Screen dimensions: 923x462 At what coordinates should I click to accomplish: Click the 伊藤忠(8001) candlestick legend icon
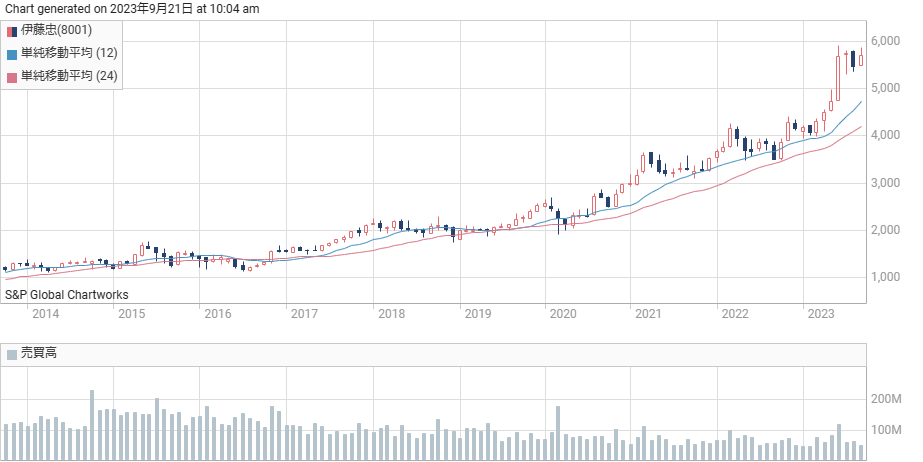pyautogui.click(x=12, y=32)
